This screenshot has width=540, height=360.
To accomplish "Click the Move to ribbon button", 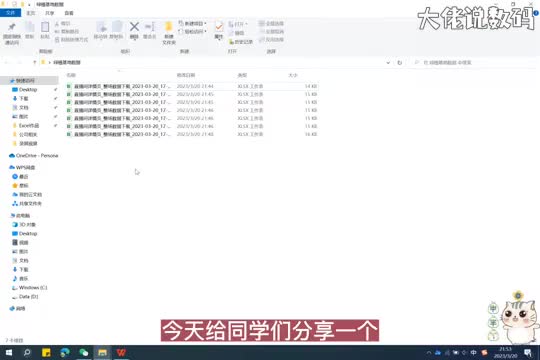I will tap(101, 30).
